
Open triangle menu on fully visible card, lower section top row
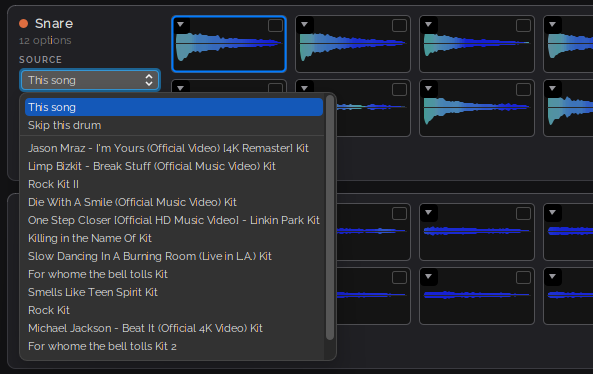428,213
